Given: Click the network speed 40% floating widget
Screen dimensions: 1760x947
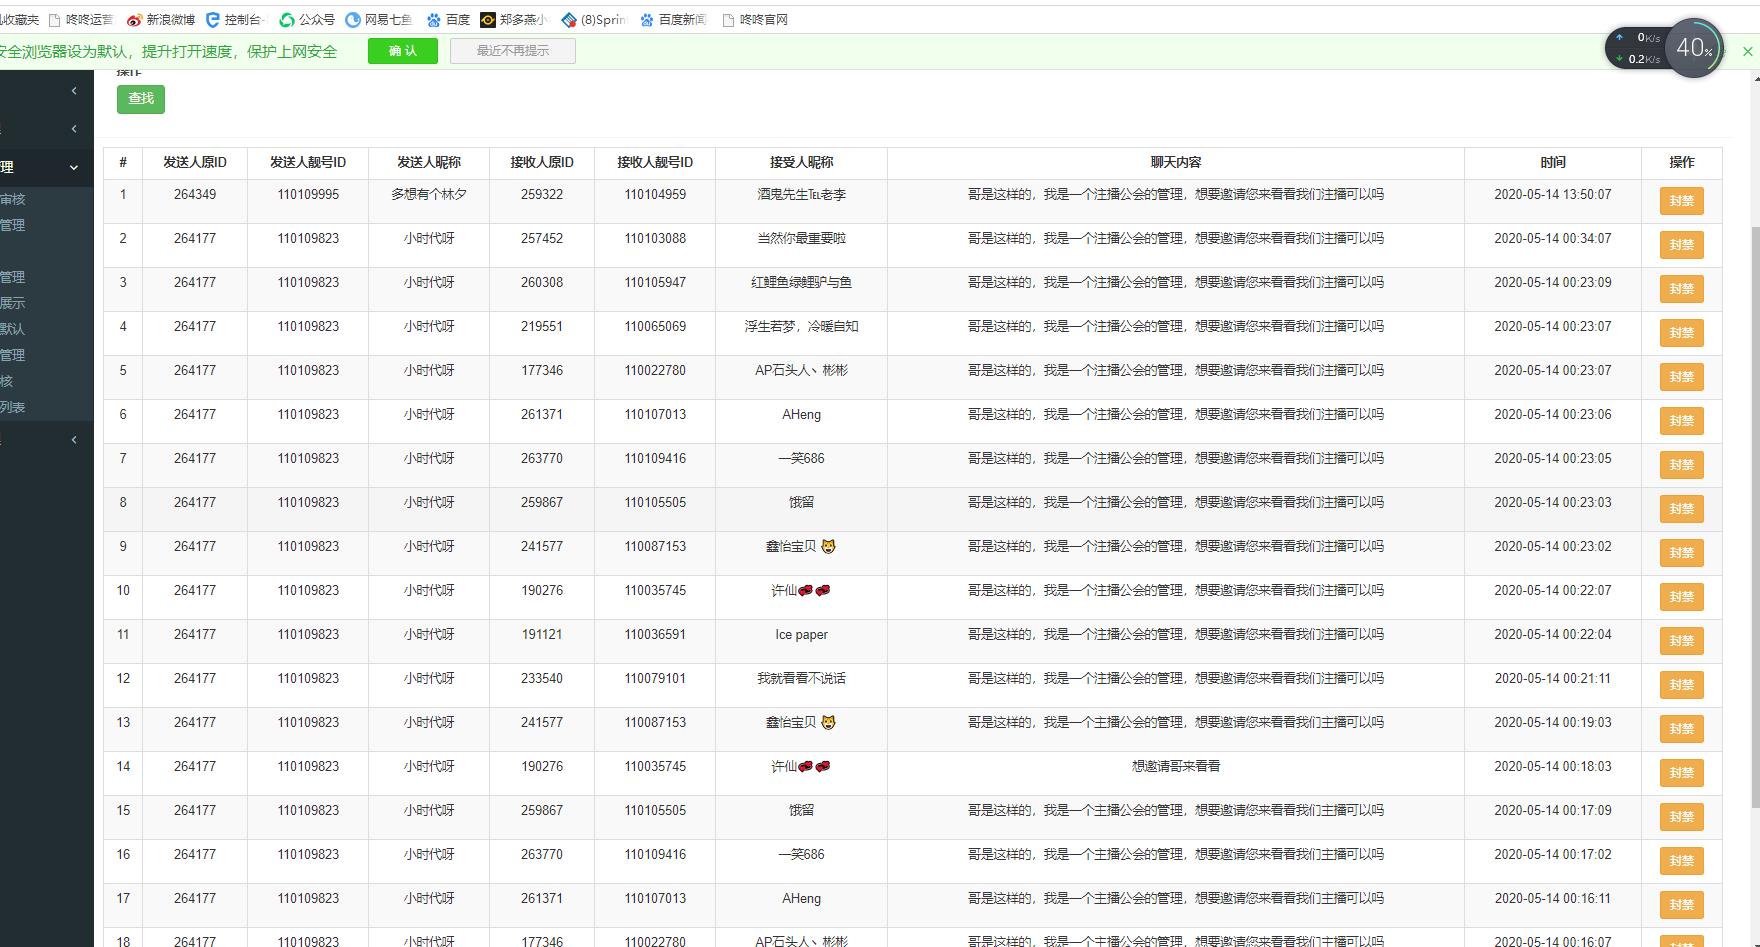Looking at the screenshot, I should click(x=1693, y=48).
